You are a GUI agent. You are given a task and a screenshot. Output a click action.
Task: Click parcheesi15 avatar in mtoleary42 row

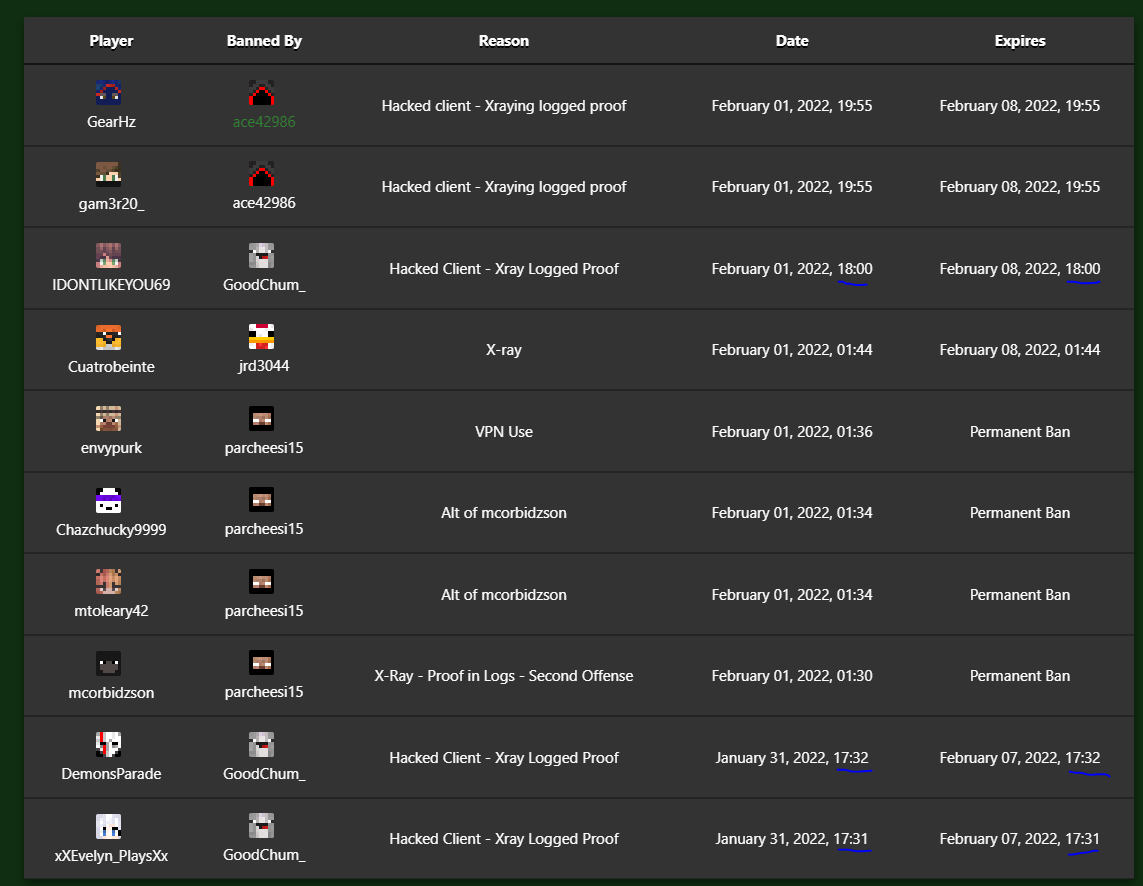[x=262, y=582]
